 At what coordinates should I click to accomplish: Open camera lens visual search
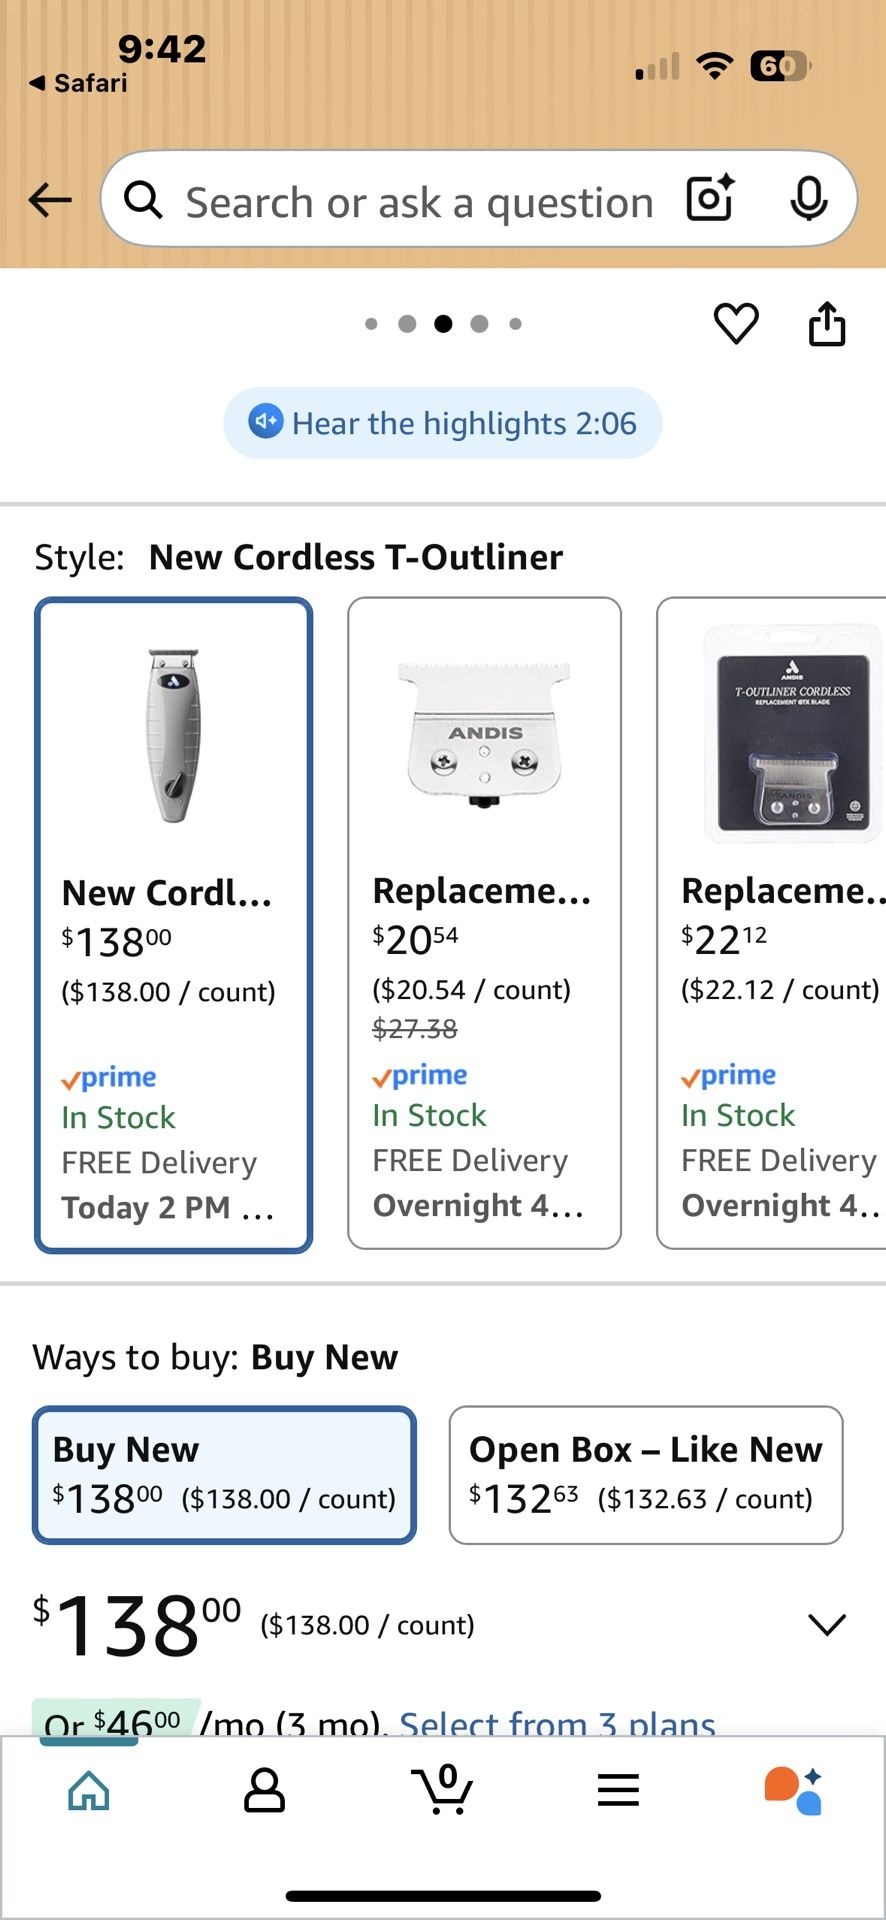coord(710,198)
